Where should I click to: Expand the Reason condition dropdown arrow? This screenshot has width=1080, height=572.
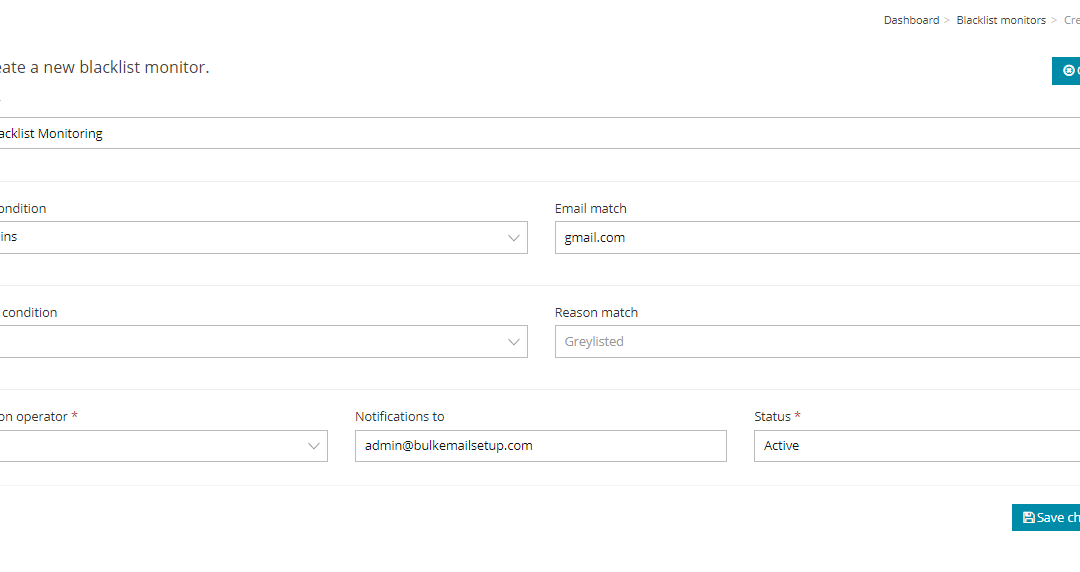514,342
